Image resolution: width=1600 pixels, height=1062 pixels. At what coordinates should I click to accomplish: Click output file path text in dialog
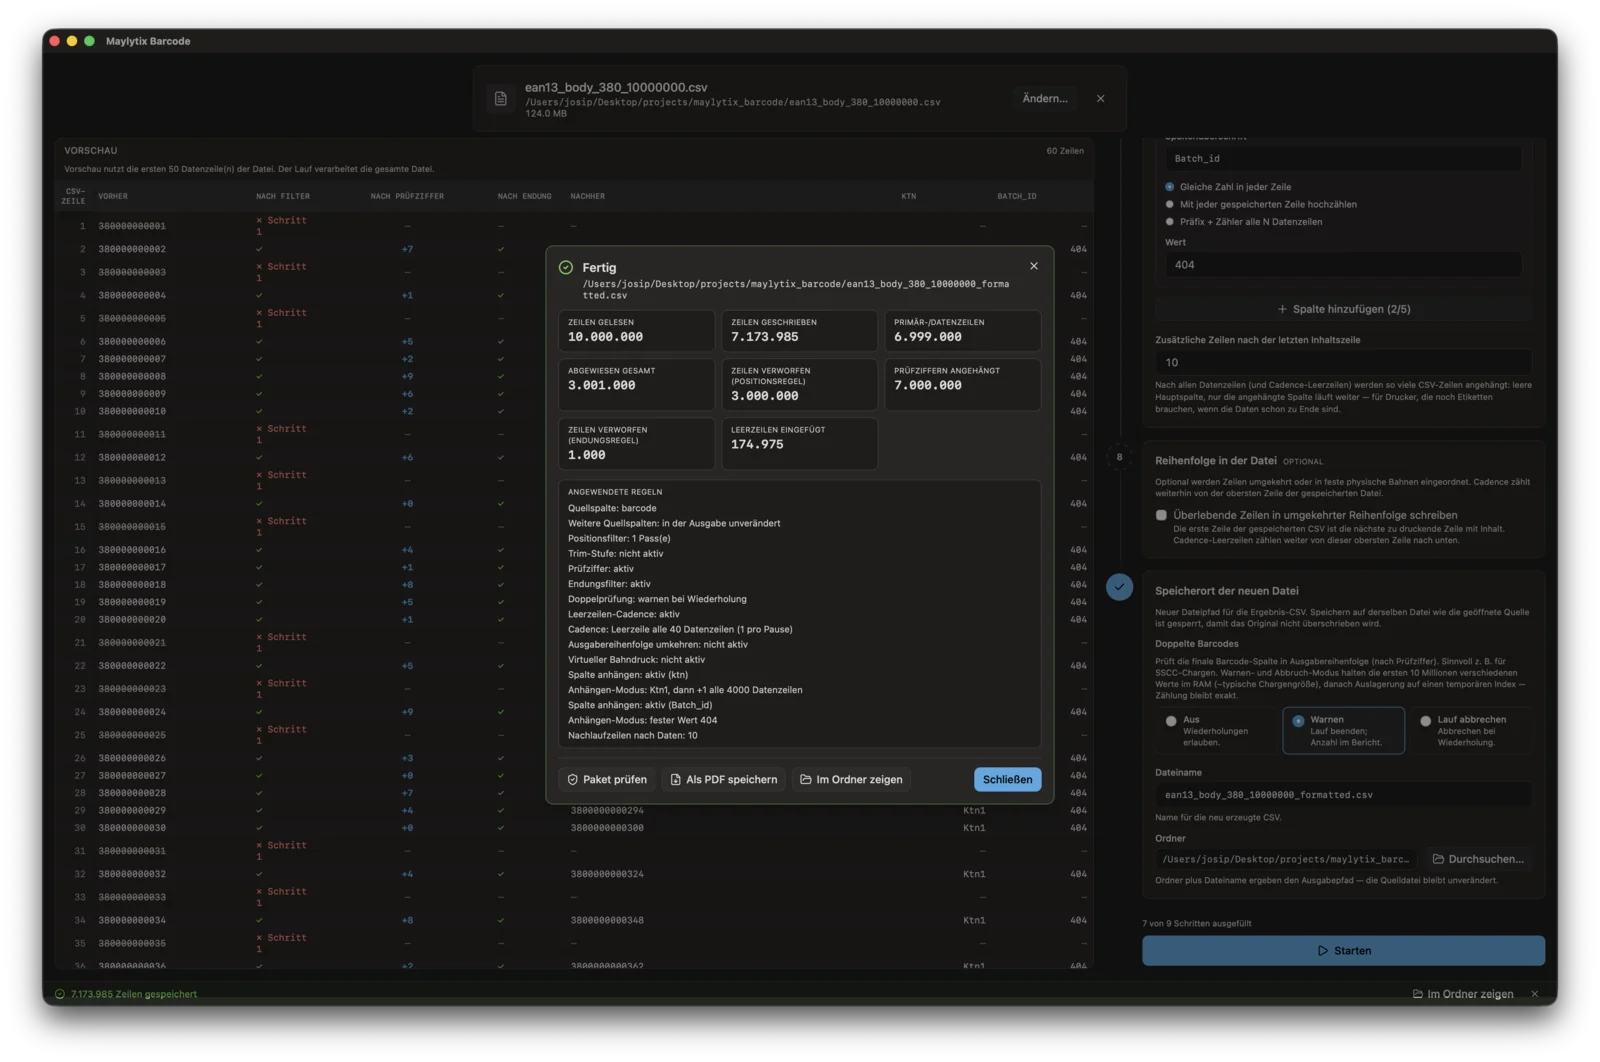[796, 289]
